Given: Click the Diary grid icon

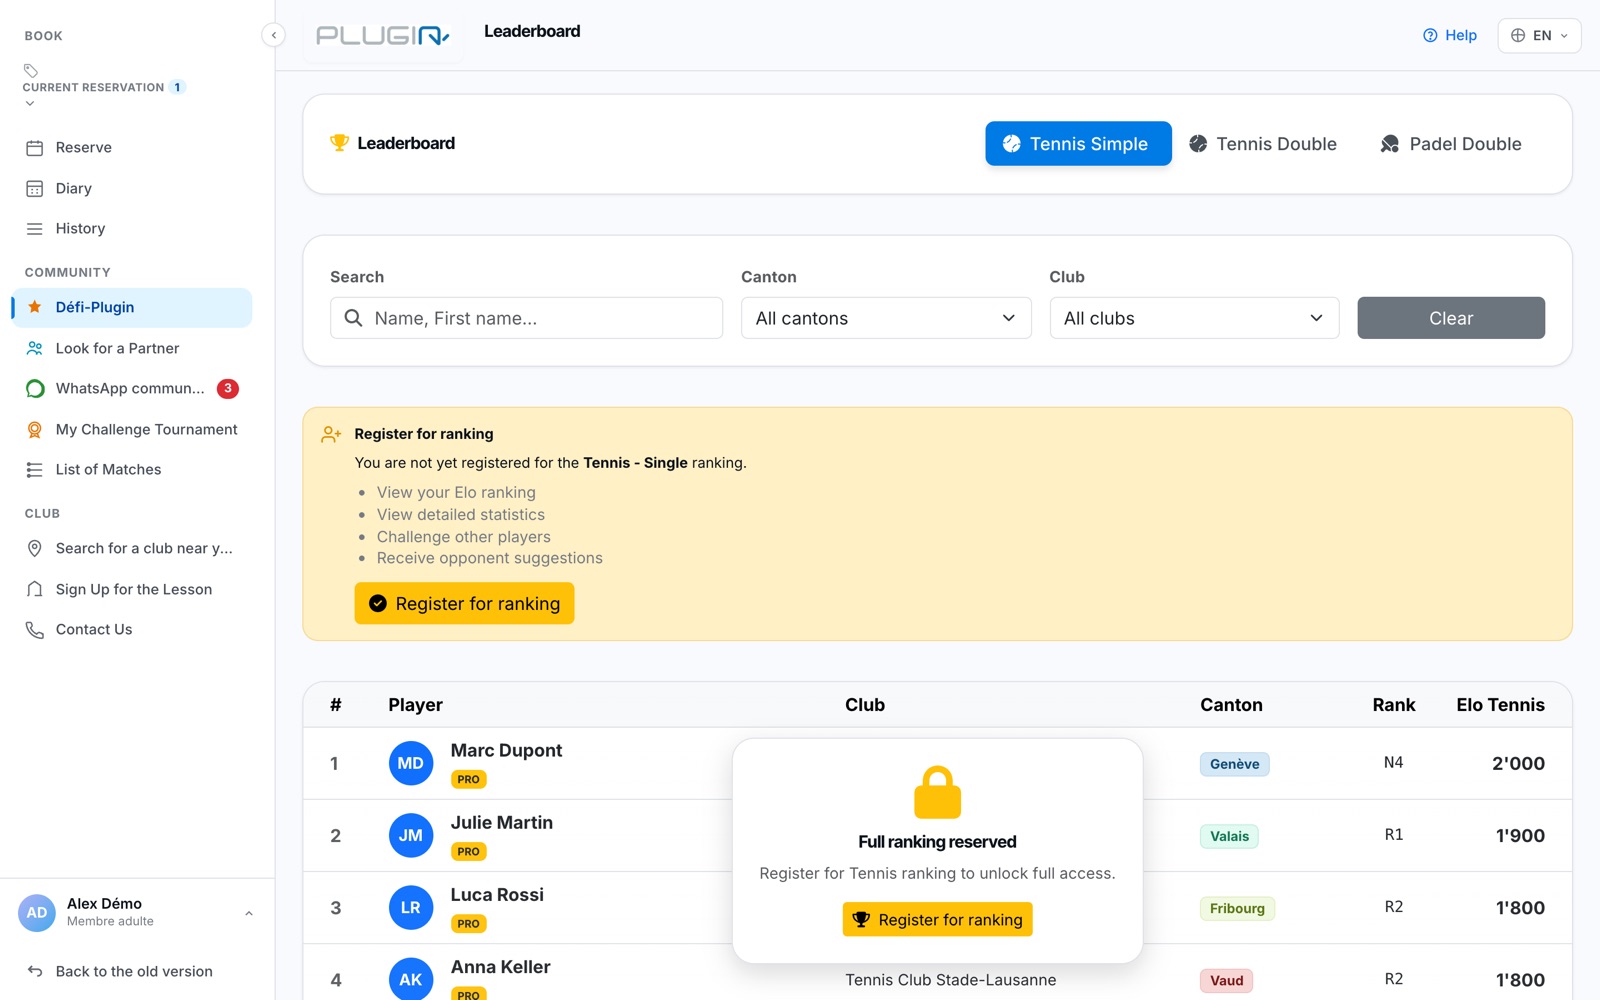Looking at the screenshot, I should 35,188.
